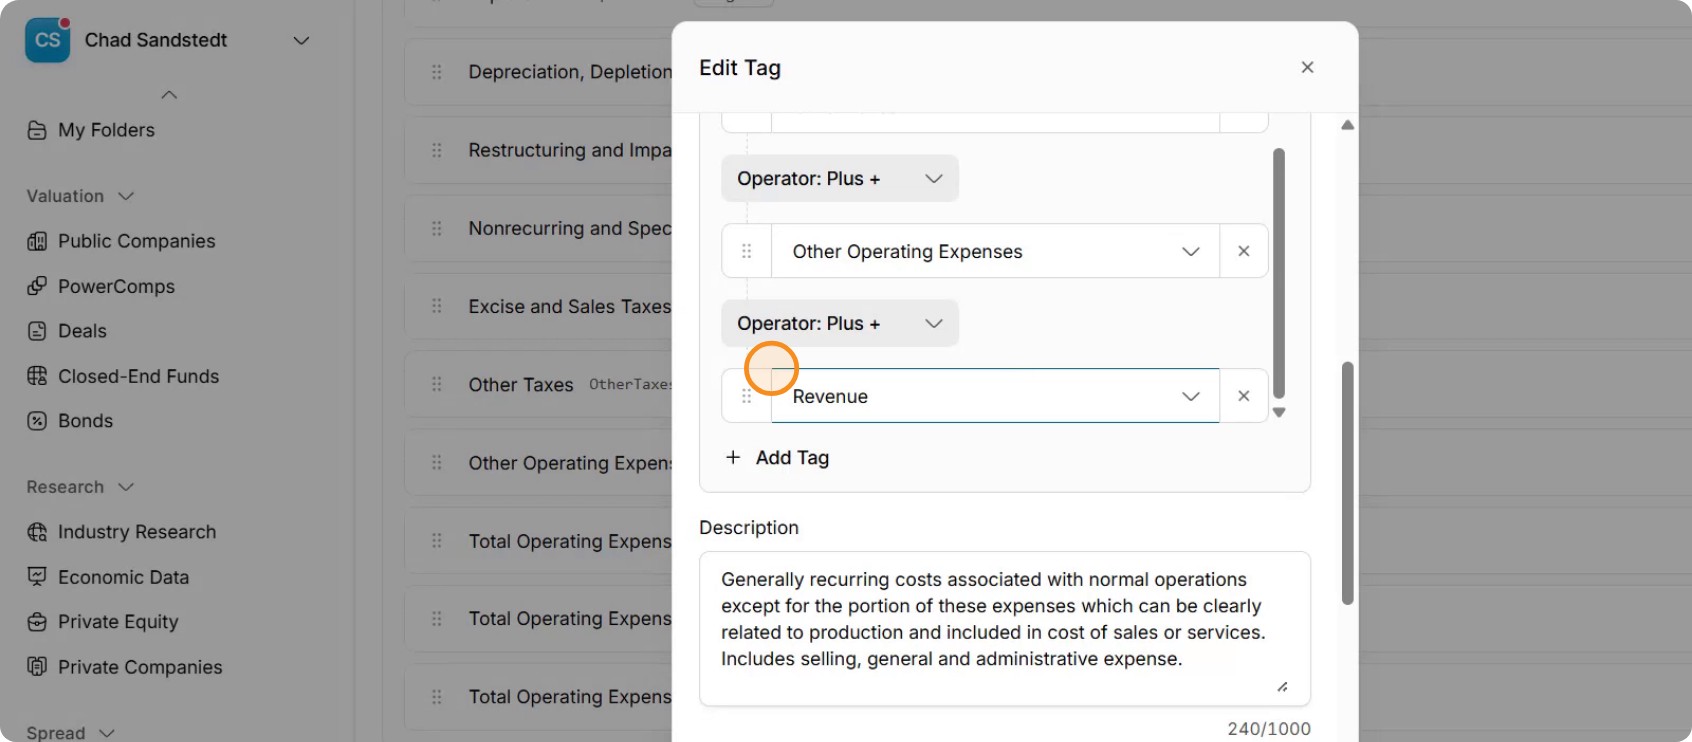Click the Private Equity briefcase icon
Image resolution: width=1692 pixels, height=742 pixels.
(x=37, y=622)
